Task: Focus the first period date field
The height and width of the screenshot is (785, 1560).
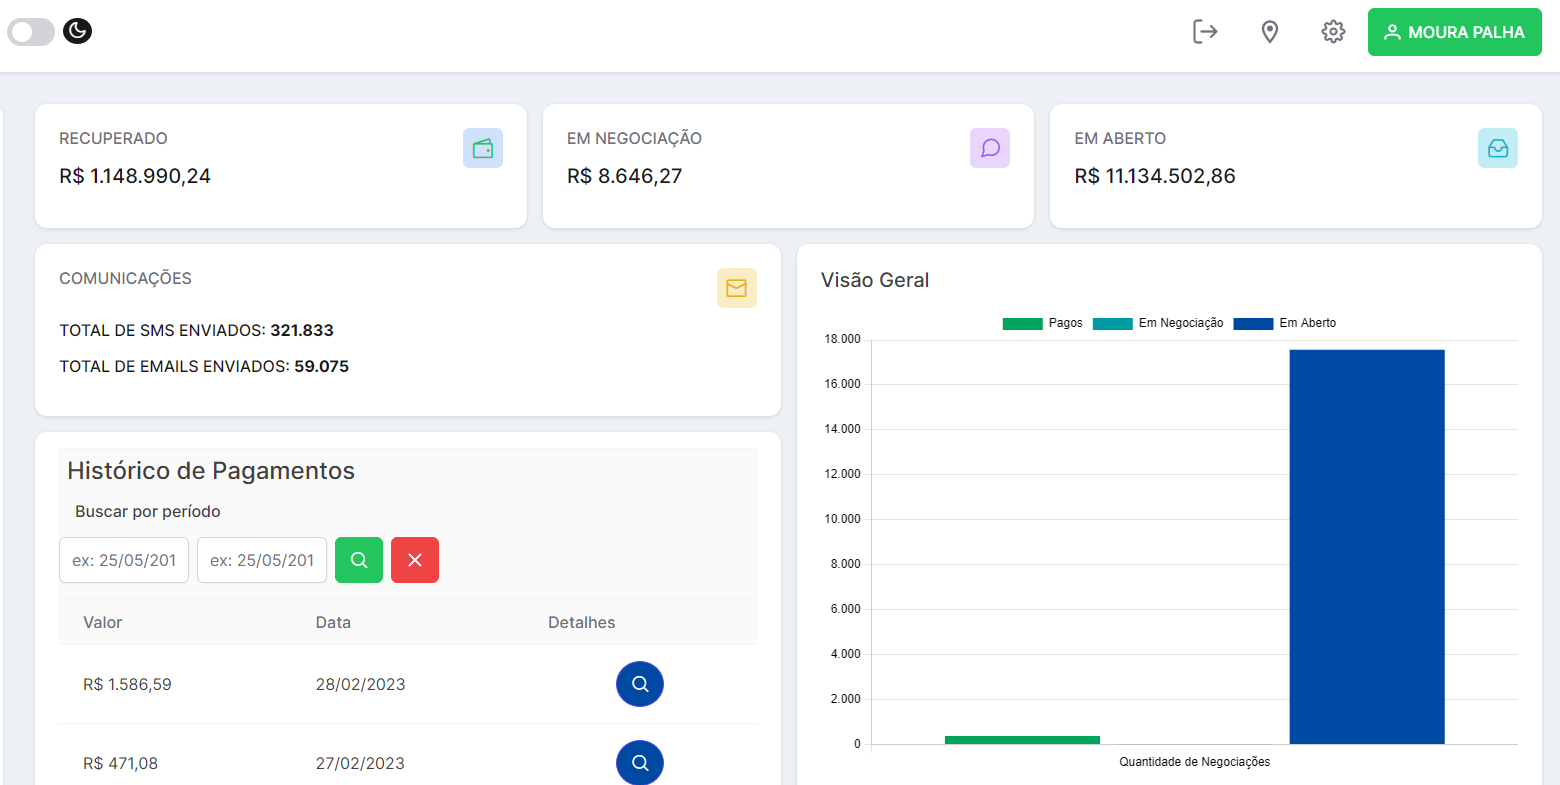Action: 124,560
